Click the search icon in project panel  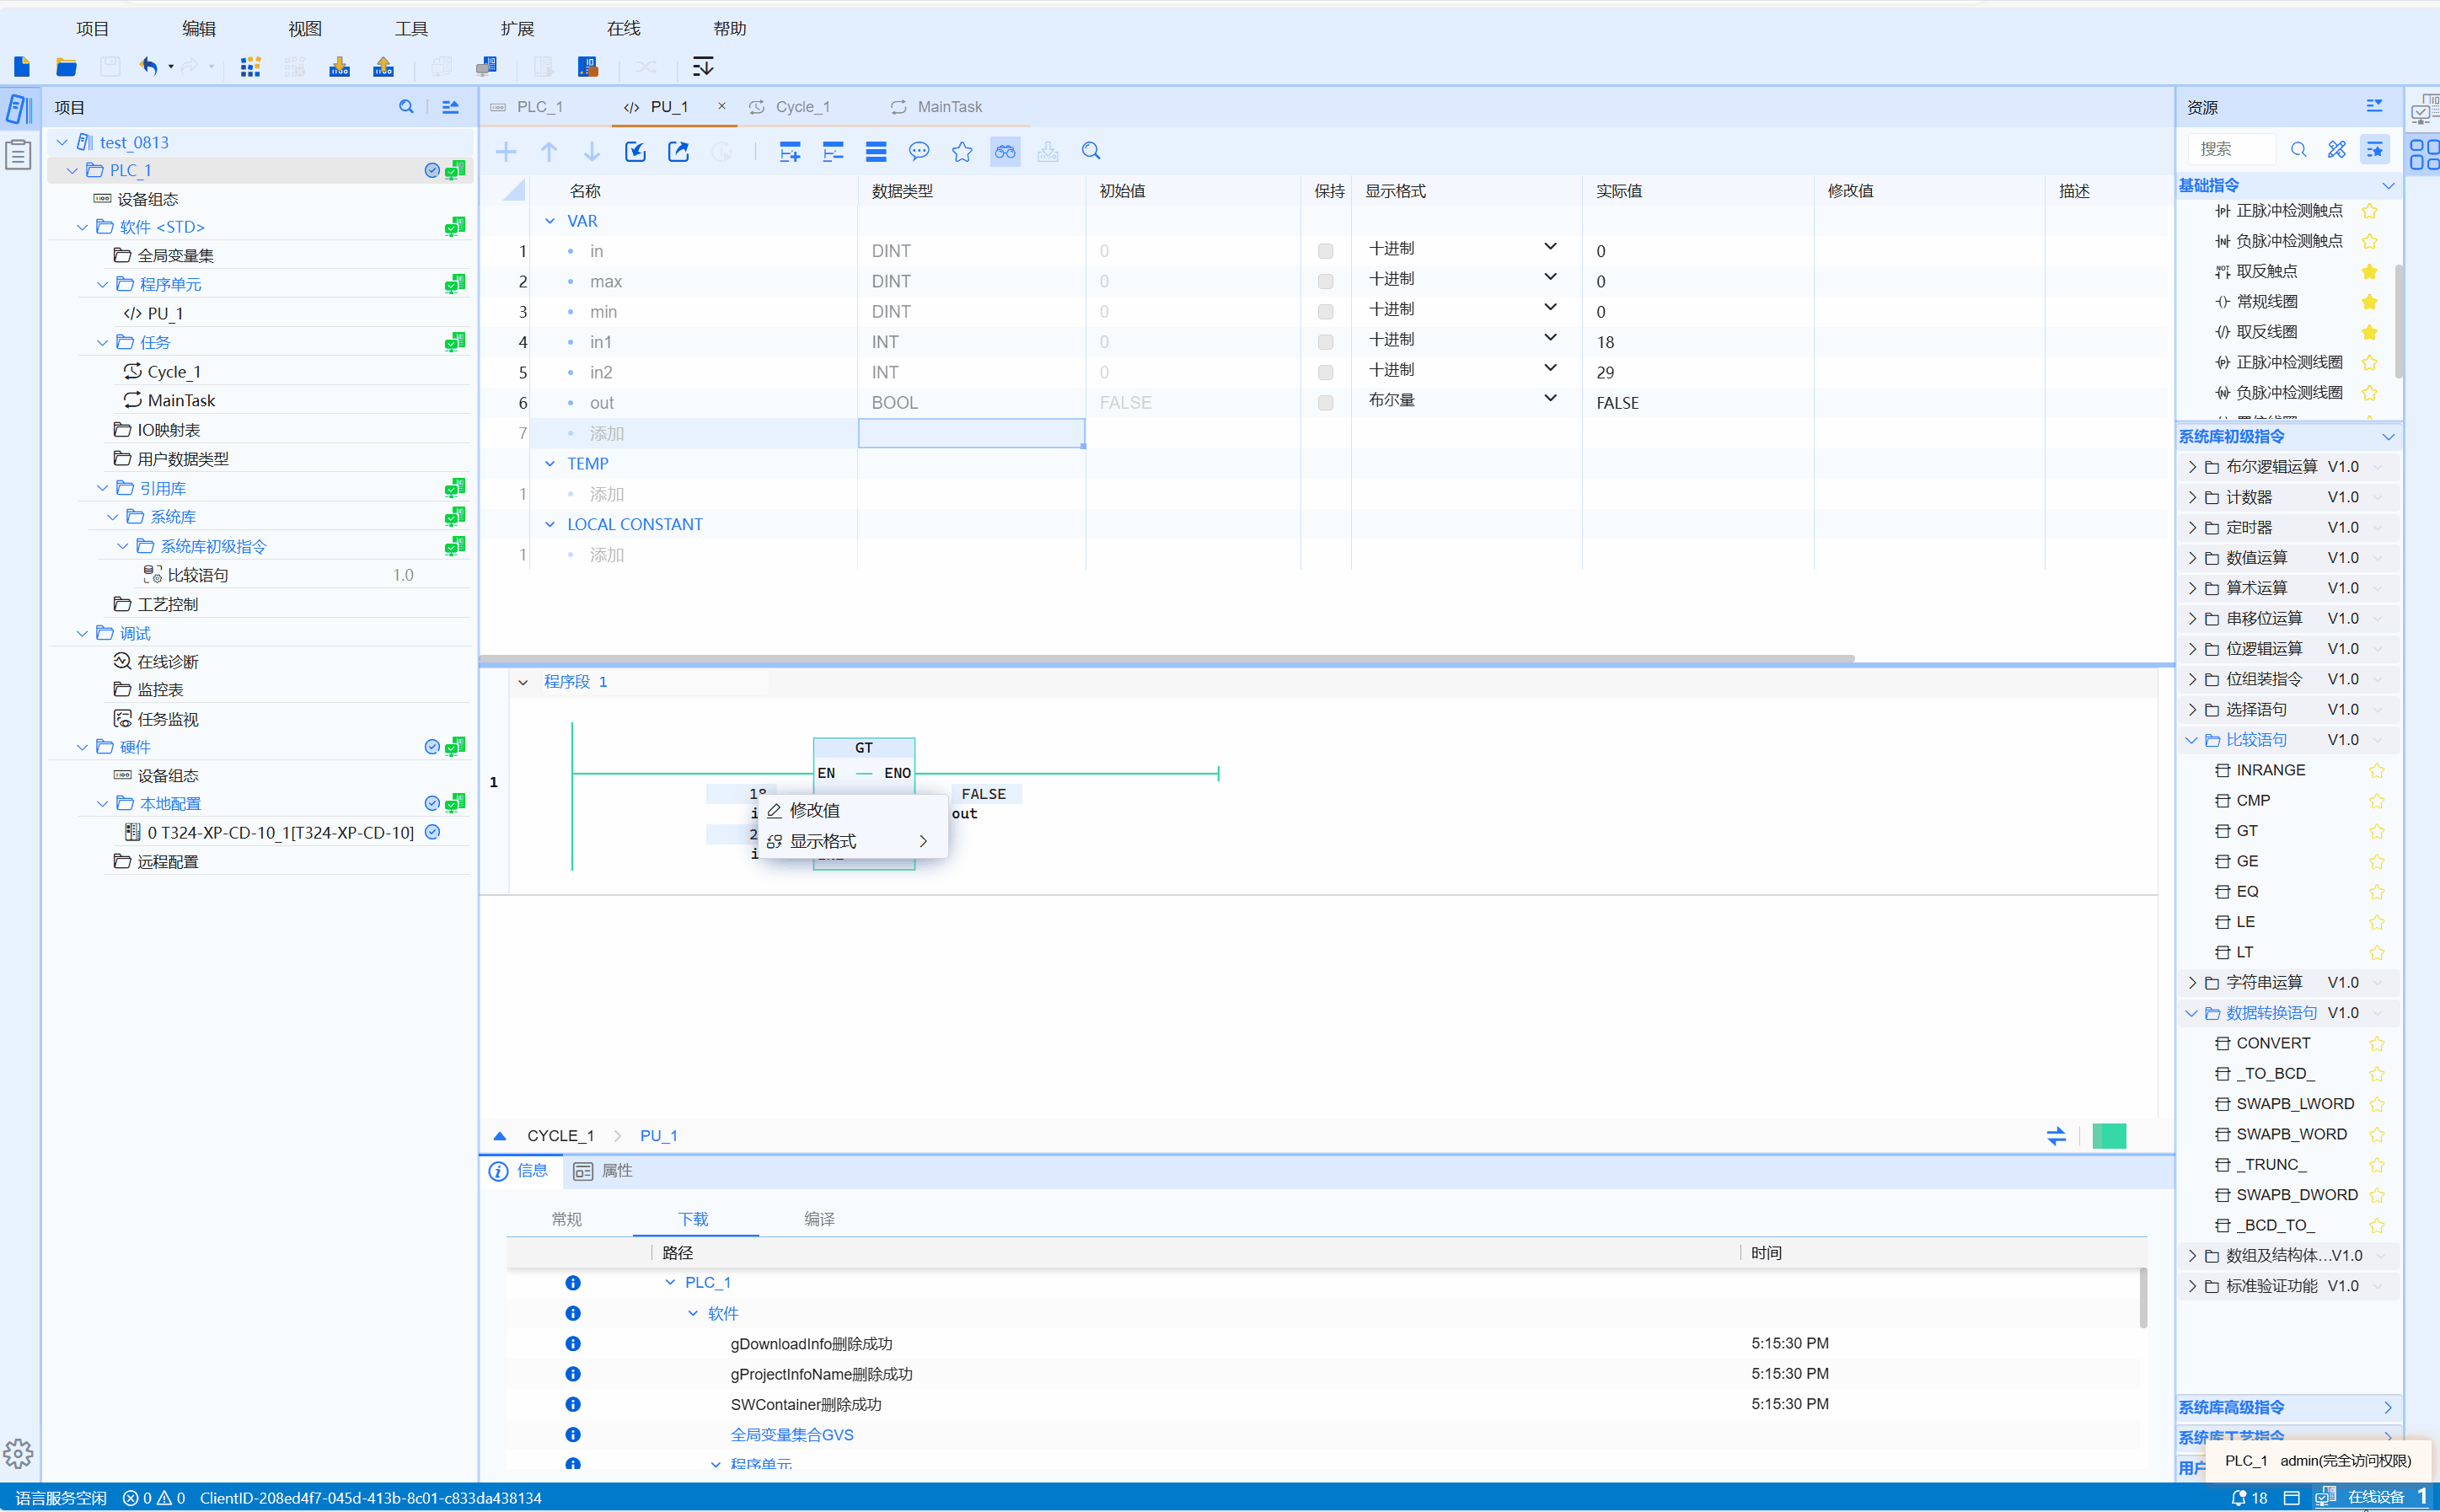coord(406,107)
